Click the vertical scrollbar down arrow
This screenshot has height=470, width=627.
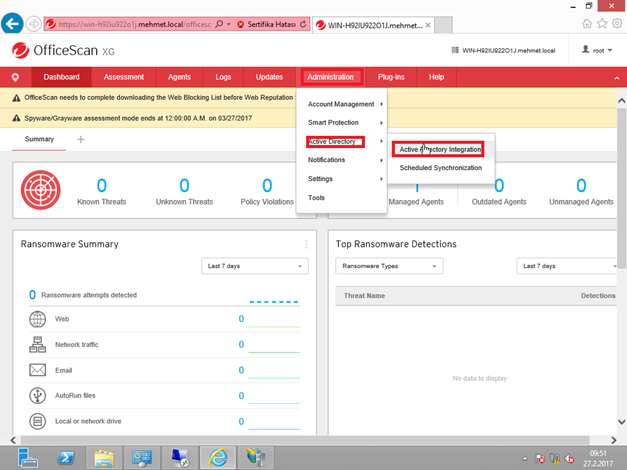click(621, 422)
